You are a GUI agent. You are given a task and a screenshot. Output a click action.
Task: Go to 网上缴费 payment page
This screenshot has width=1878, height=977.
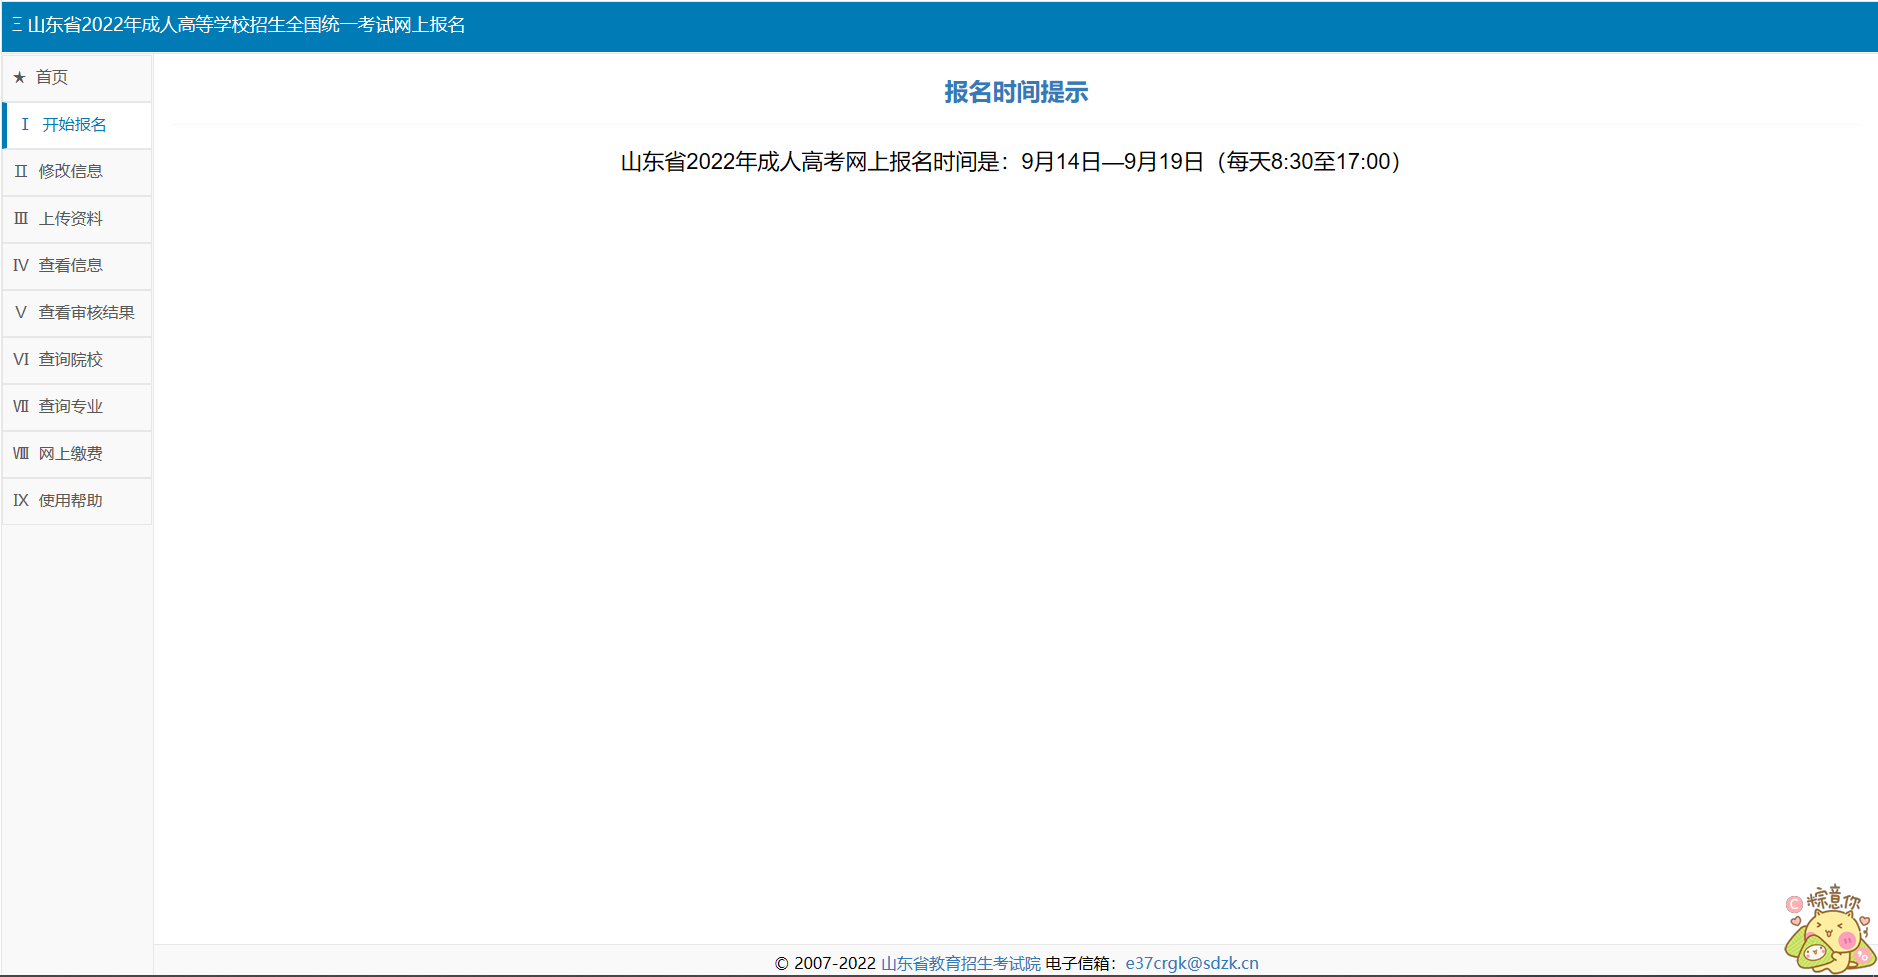tap(70, 454)
